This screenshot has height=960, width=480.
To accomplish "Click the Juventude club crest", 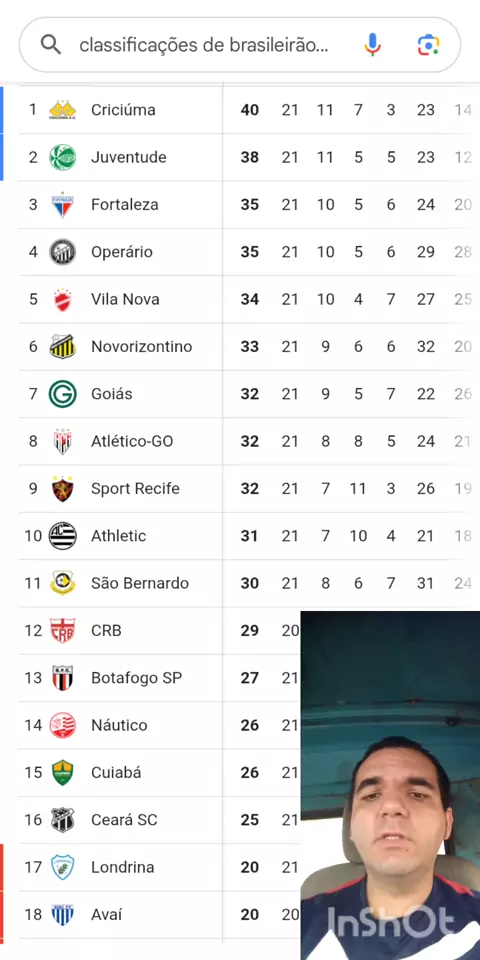I will tap(62, 157).
